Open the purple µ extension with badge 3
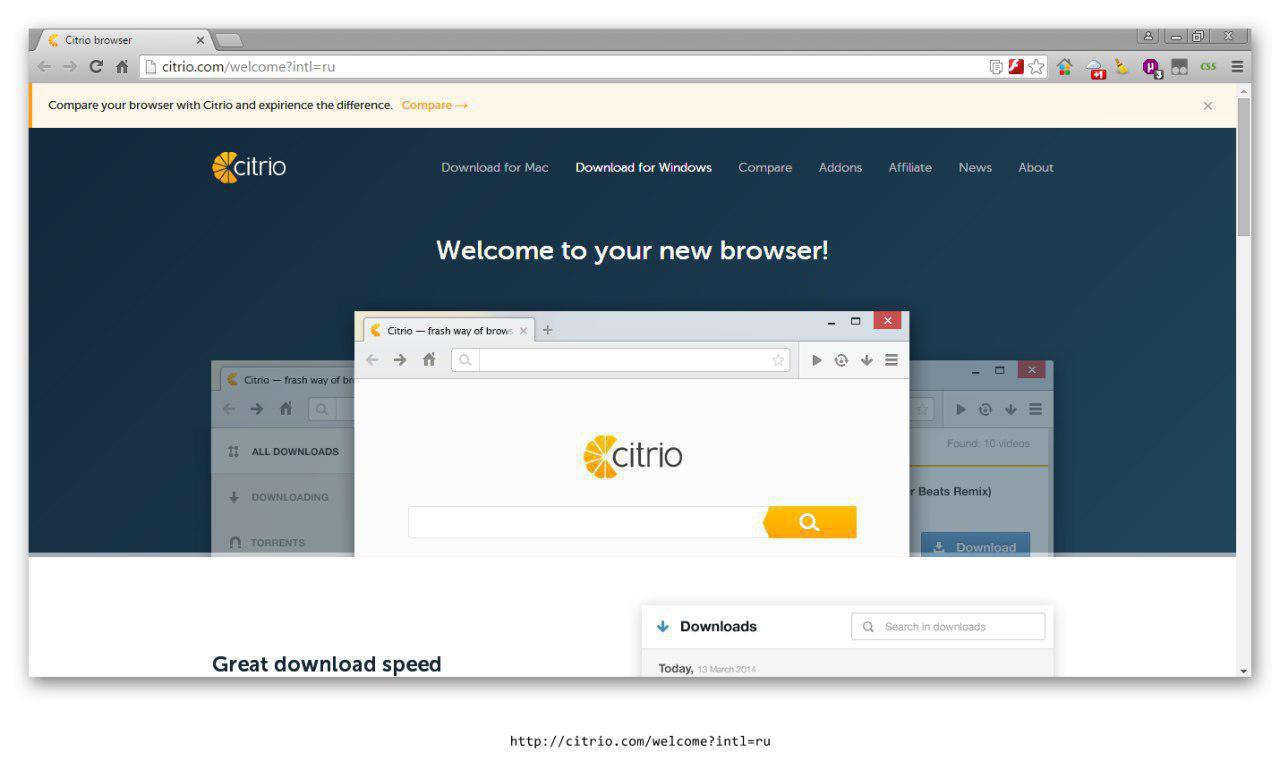Screen dimensions: 1280x777 tap(1152, 68)
